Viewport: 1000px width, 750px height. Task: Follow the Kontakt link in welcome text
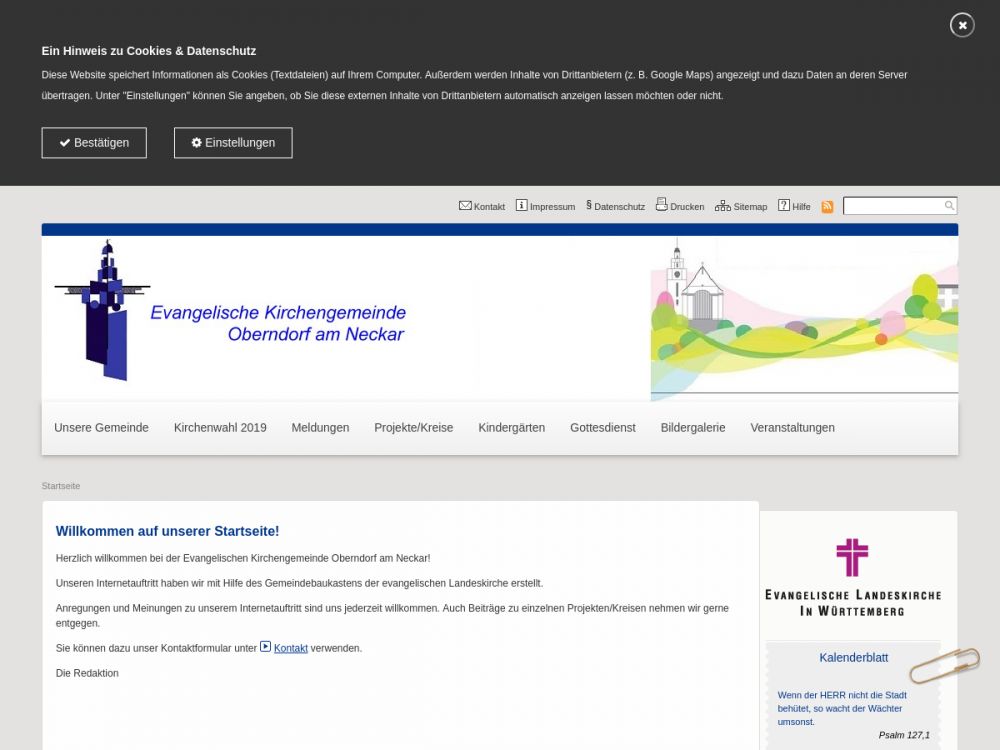point(290,649)
